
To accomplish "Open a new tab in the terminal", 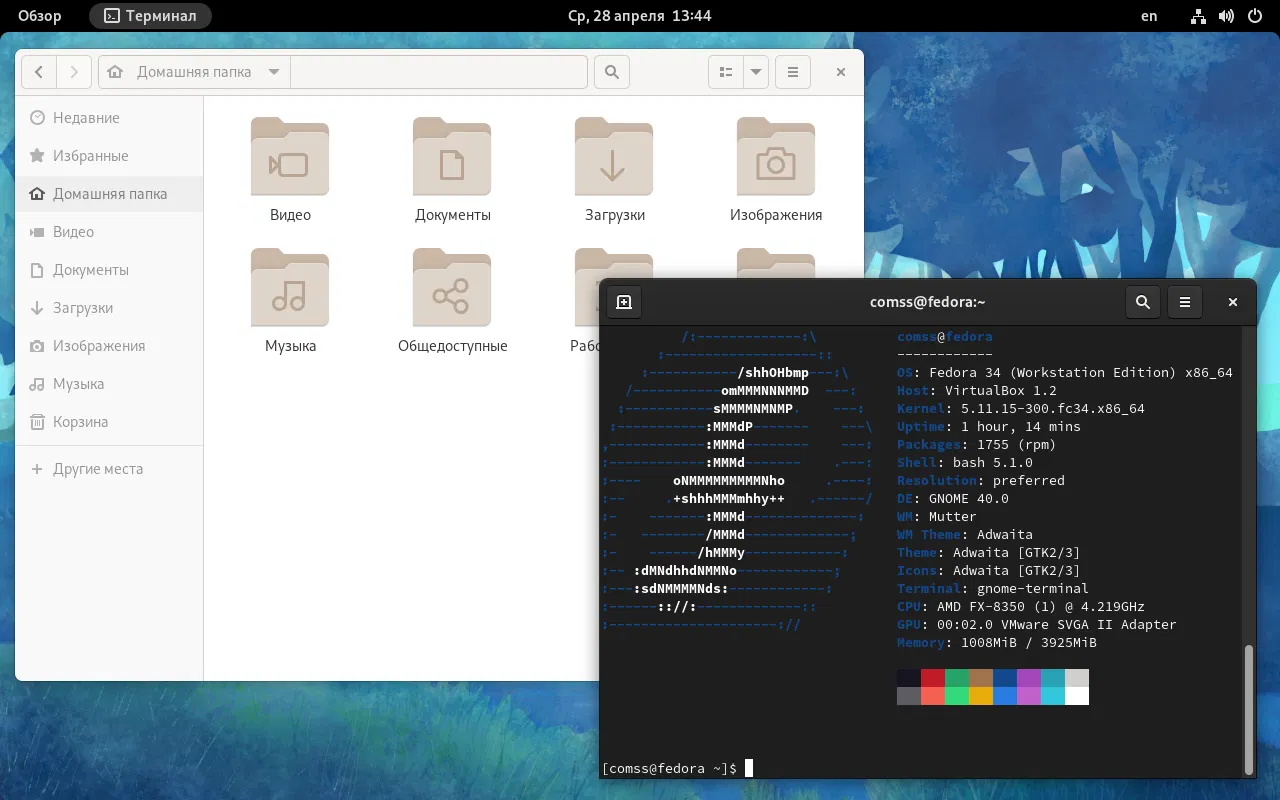I will tap(624, 302).
